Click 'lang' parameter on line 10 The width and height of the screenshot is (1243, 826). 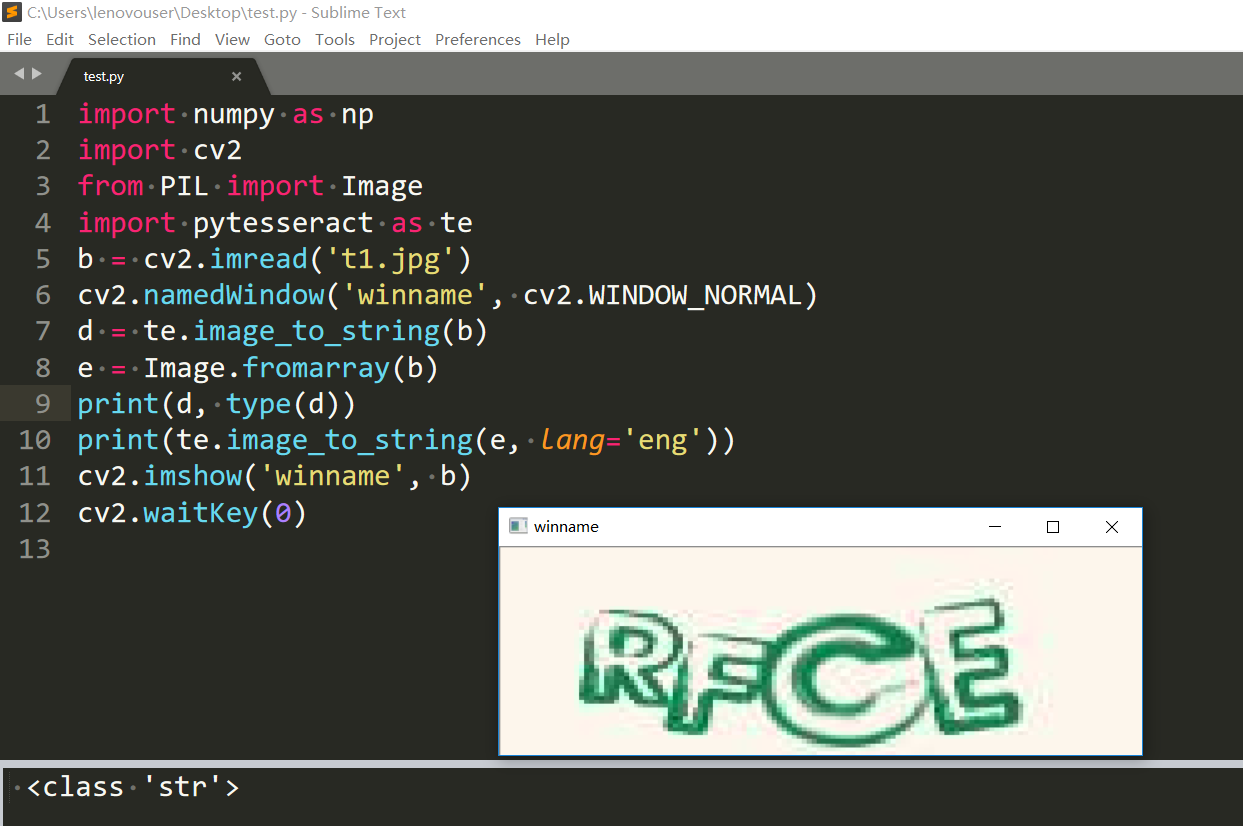[572, 440]
